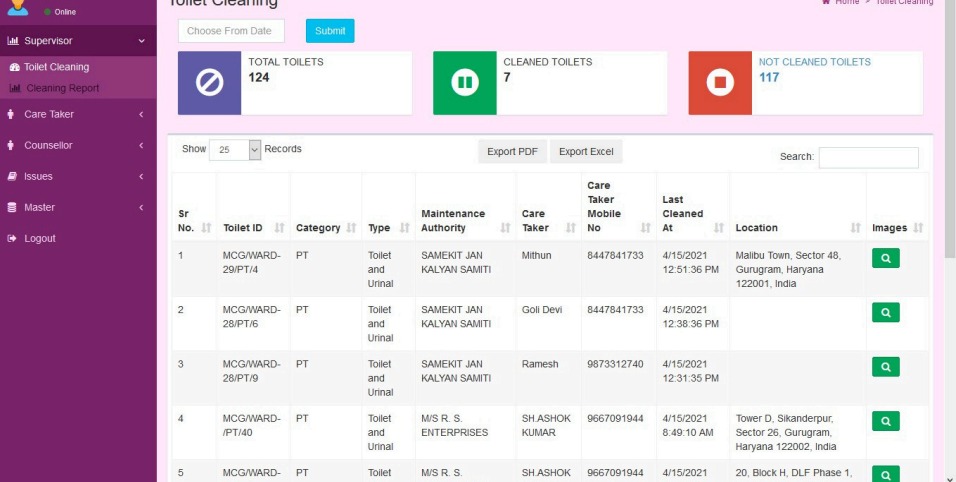Sort by Maintenance Authority column arrows
Screen dimensions: 956x482
coord(505,228)
